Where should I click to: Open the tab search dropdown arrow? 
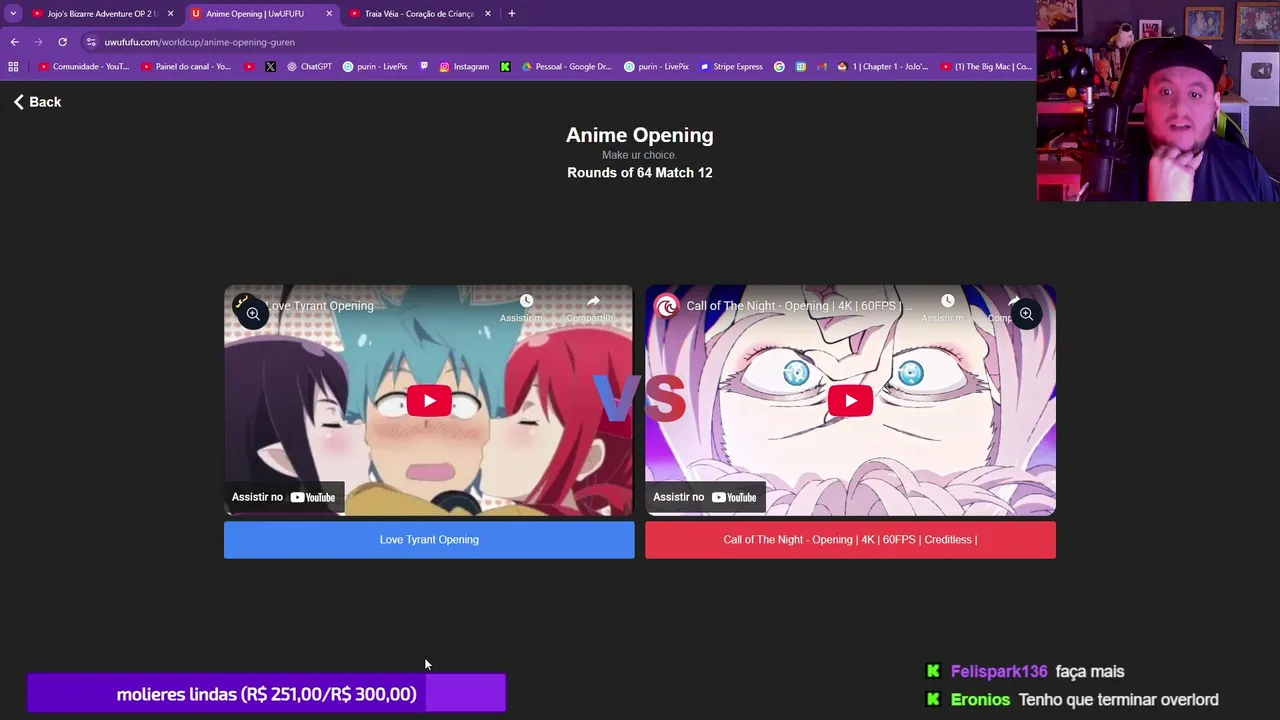coord(13,13)
